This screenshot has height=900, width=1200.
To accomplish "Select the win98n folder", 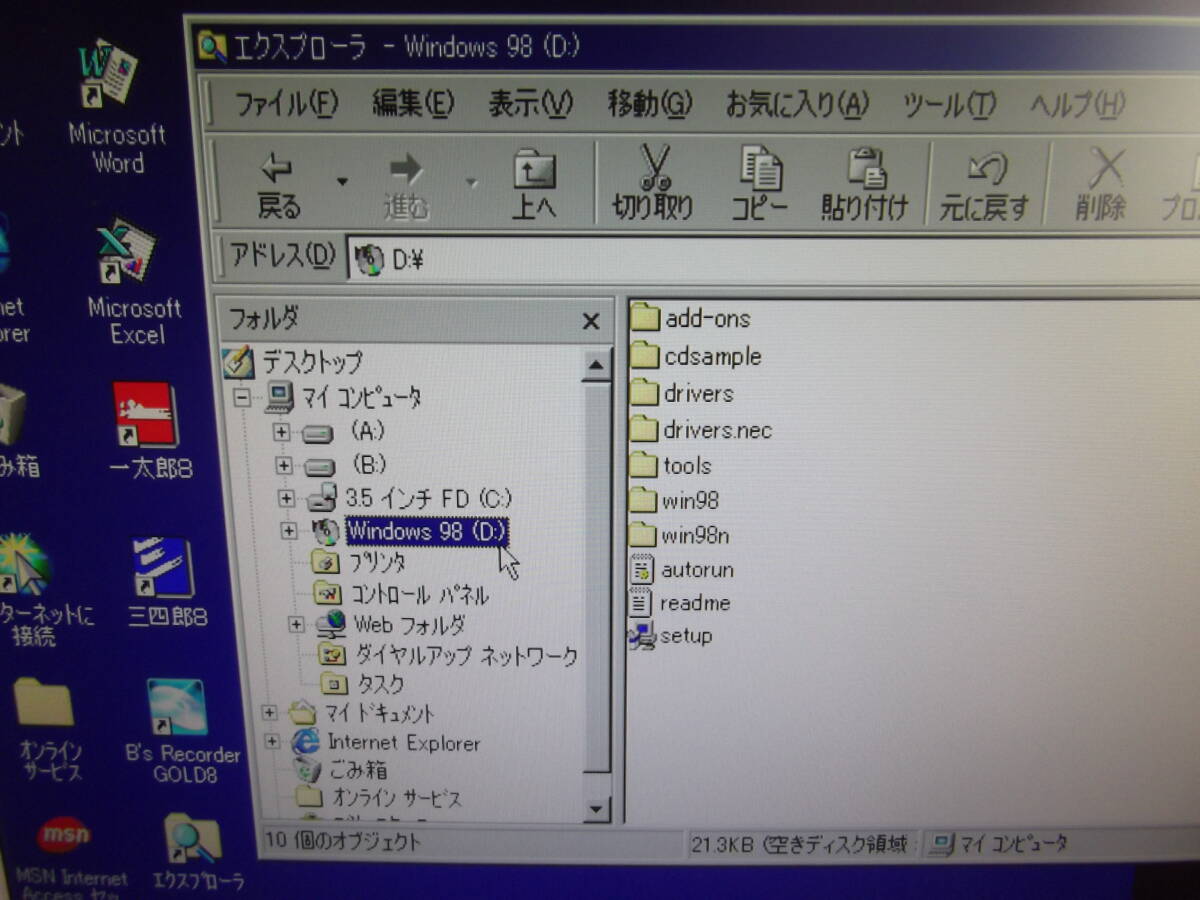I will pyautogui.click(x=681, y=535).
